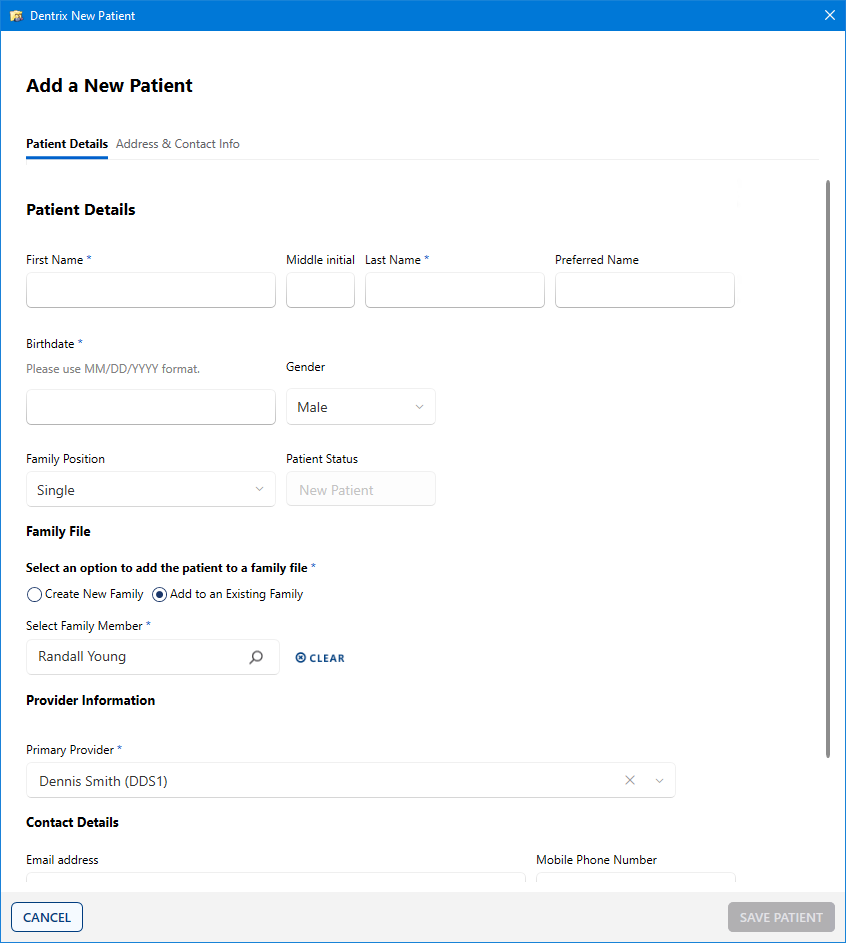Select the Create New Family radio button
The width and height of the screenshot is (846, 943).
34,594
